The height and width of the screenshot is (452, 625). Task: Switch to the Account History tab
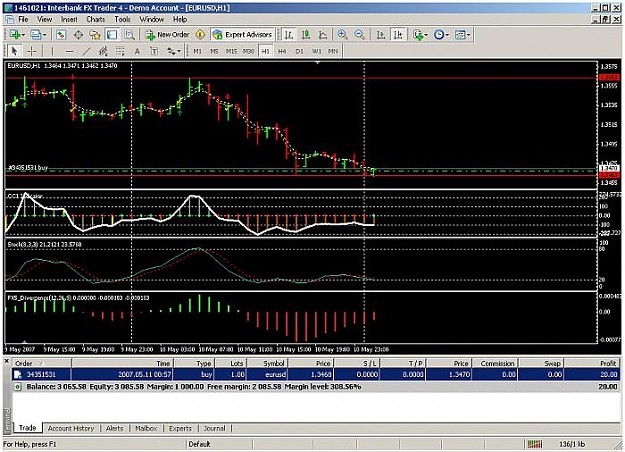(71, 428)
